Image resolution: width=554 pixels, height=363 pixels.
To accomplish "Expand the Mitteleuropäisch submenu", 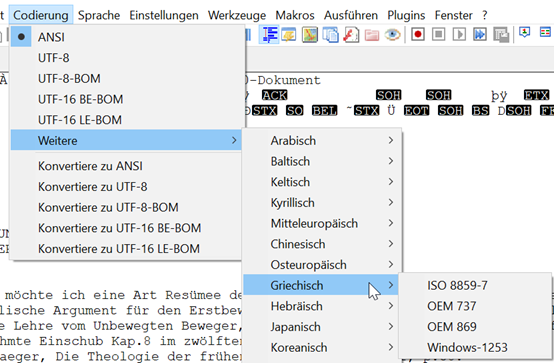I will click(322, 223).
